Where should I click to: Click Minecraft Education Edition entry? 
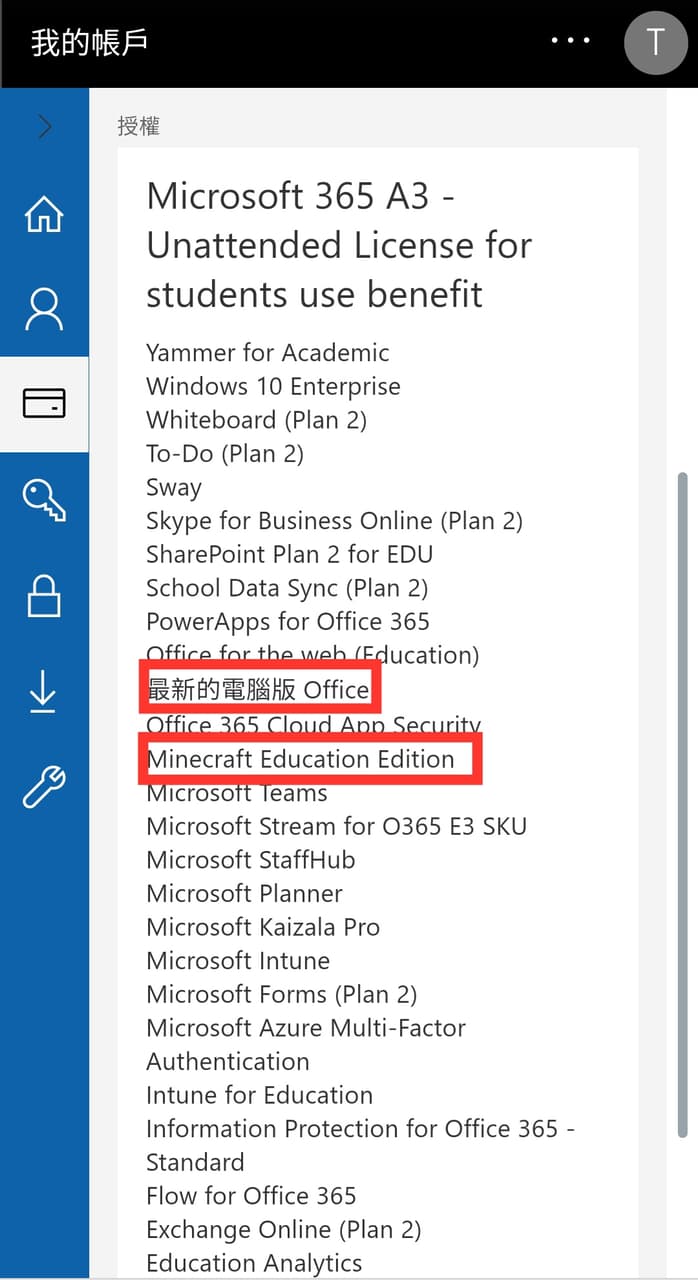click(x=300, y=759)
